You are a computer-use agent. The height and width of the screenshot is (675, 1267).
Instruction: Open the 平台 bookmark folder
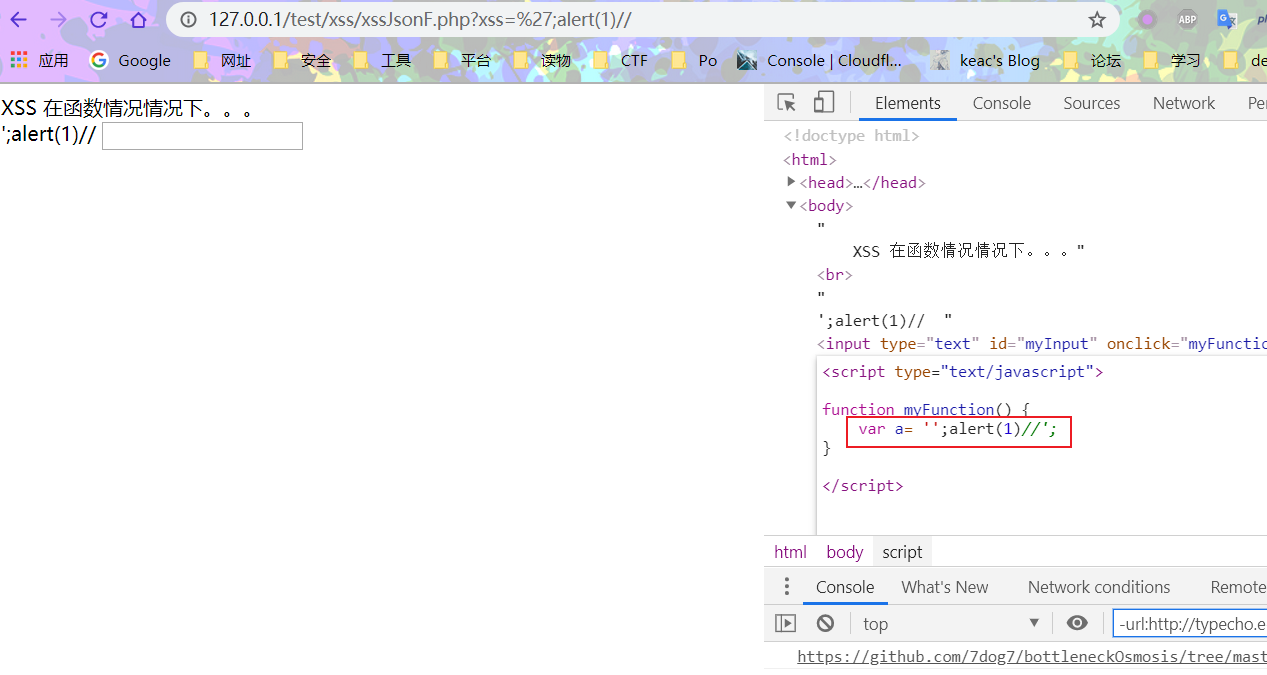click(462, 61)
